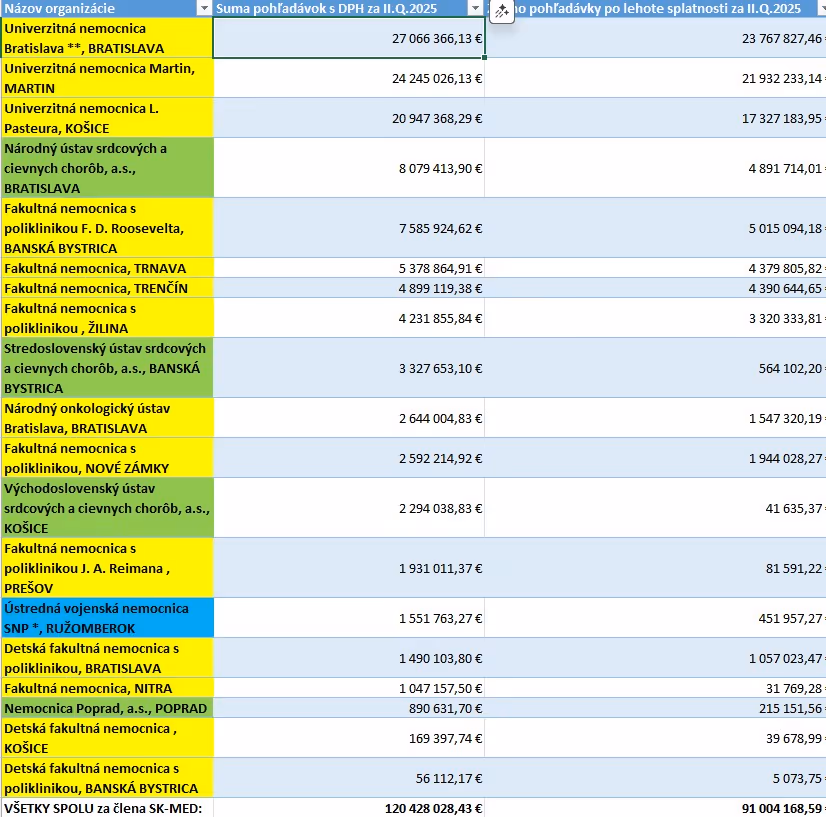Screen dimensions: 826x817
Task: Select Ústredná vojenská nemocnica Ružomberok cell
Action: point(107,618)
